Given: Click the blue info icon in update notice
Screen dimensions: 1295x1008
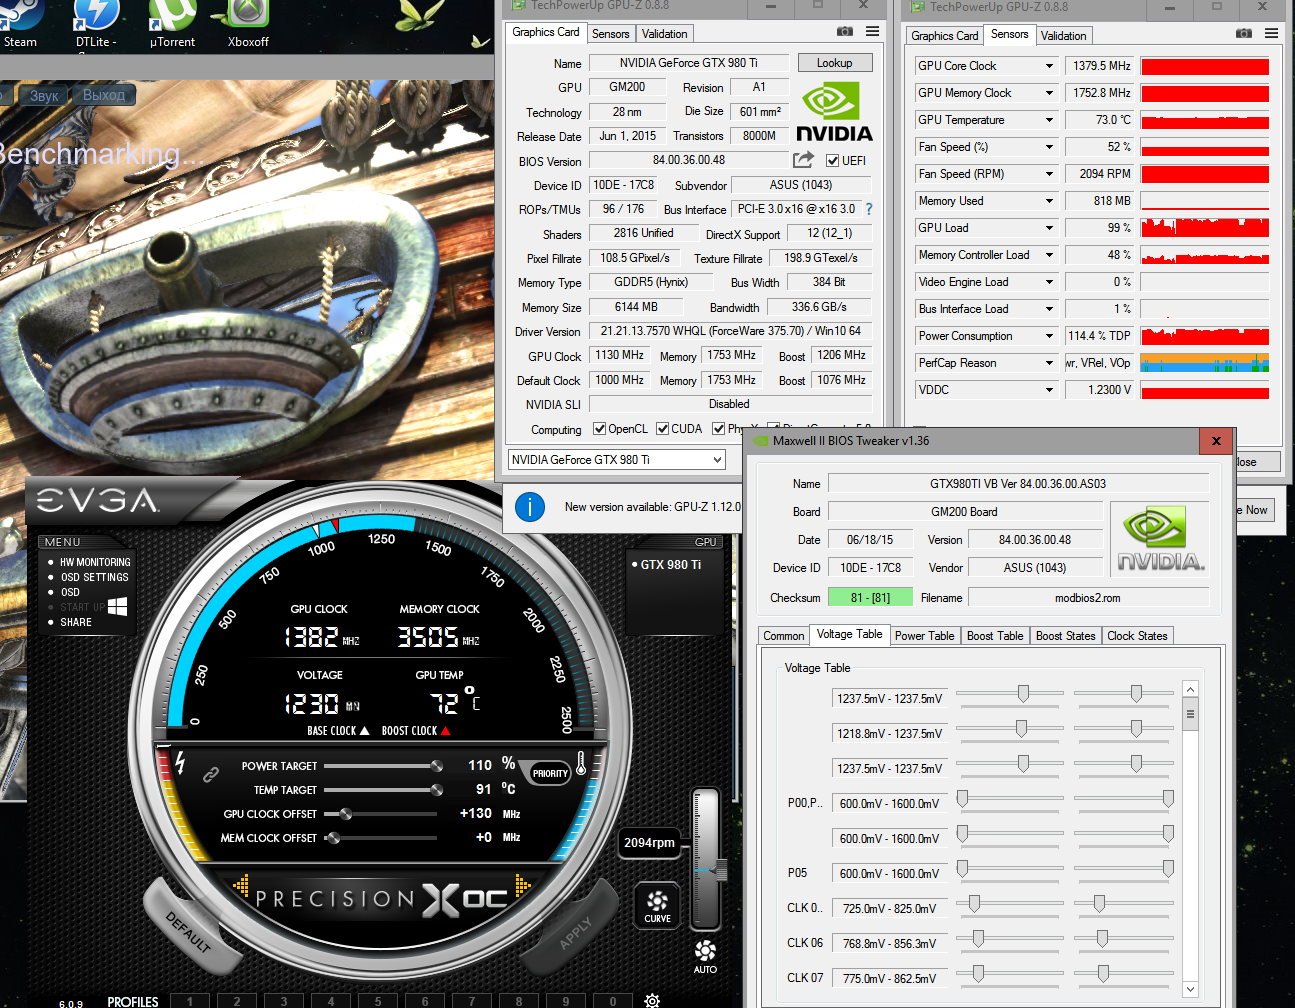Looking at the screenshot, I should coord(530,507).
